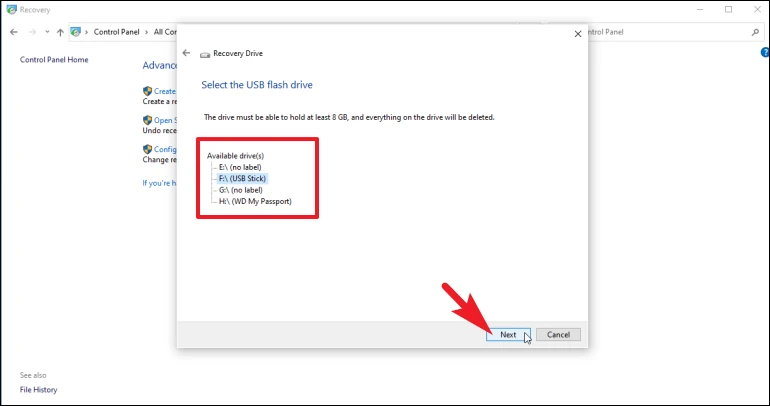Viewport: 770px width, 406px height.
Task: Click the Back arrow in the Control Panel window
Action: 13,32
